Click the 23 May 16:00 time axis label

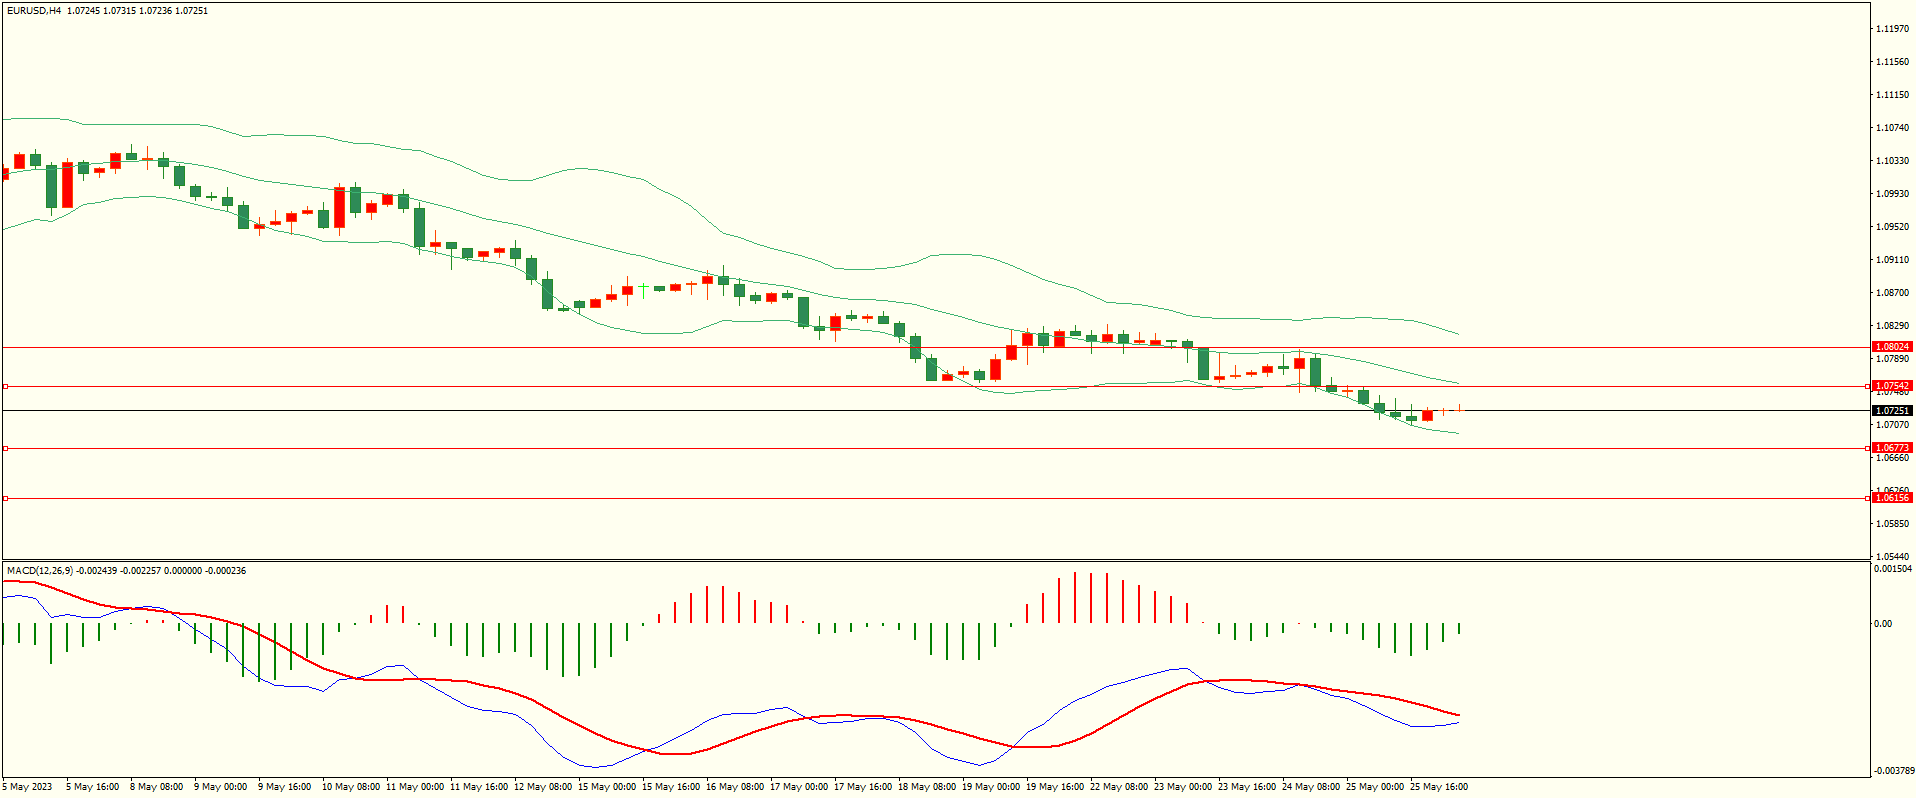click(x=1246, y=787)
